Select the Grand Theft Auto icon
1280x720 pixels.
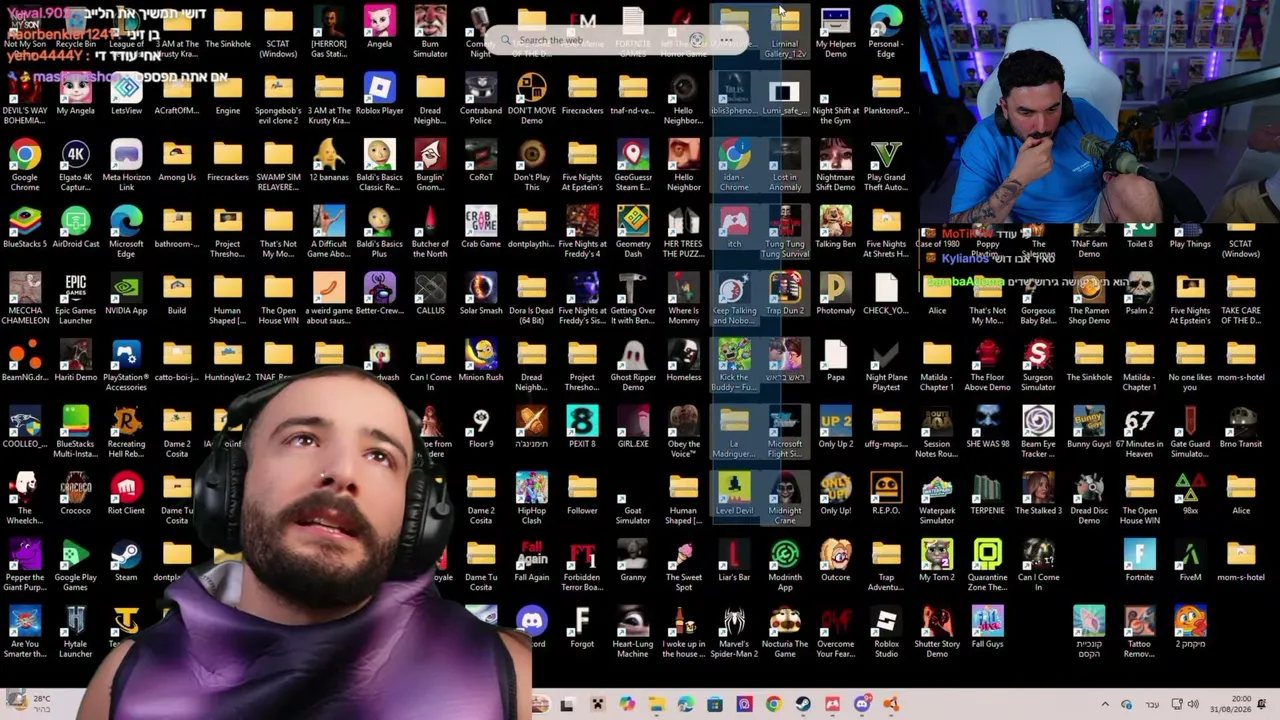point(886,166)
